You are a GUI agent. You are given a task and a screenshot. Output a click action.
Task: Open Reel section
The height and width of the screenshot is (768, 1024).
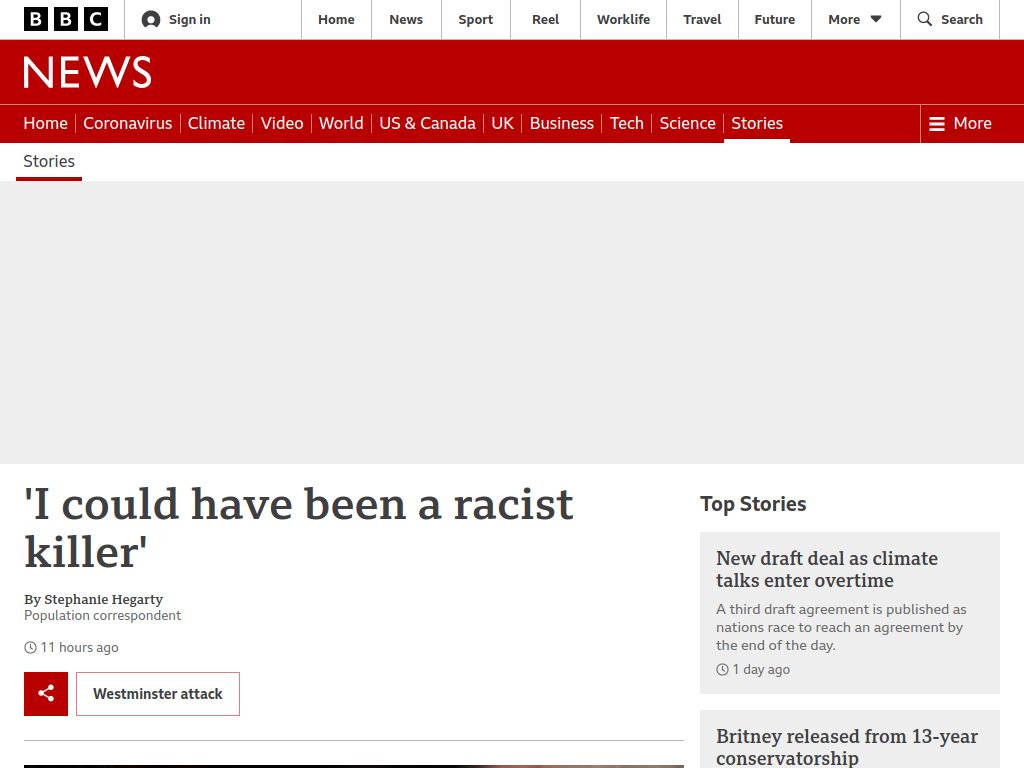pyautogui.click(x=545, y=20)
